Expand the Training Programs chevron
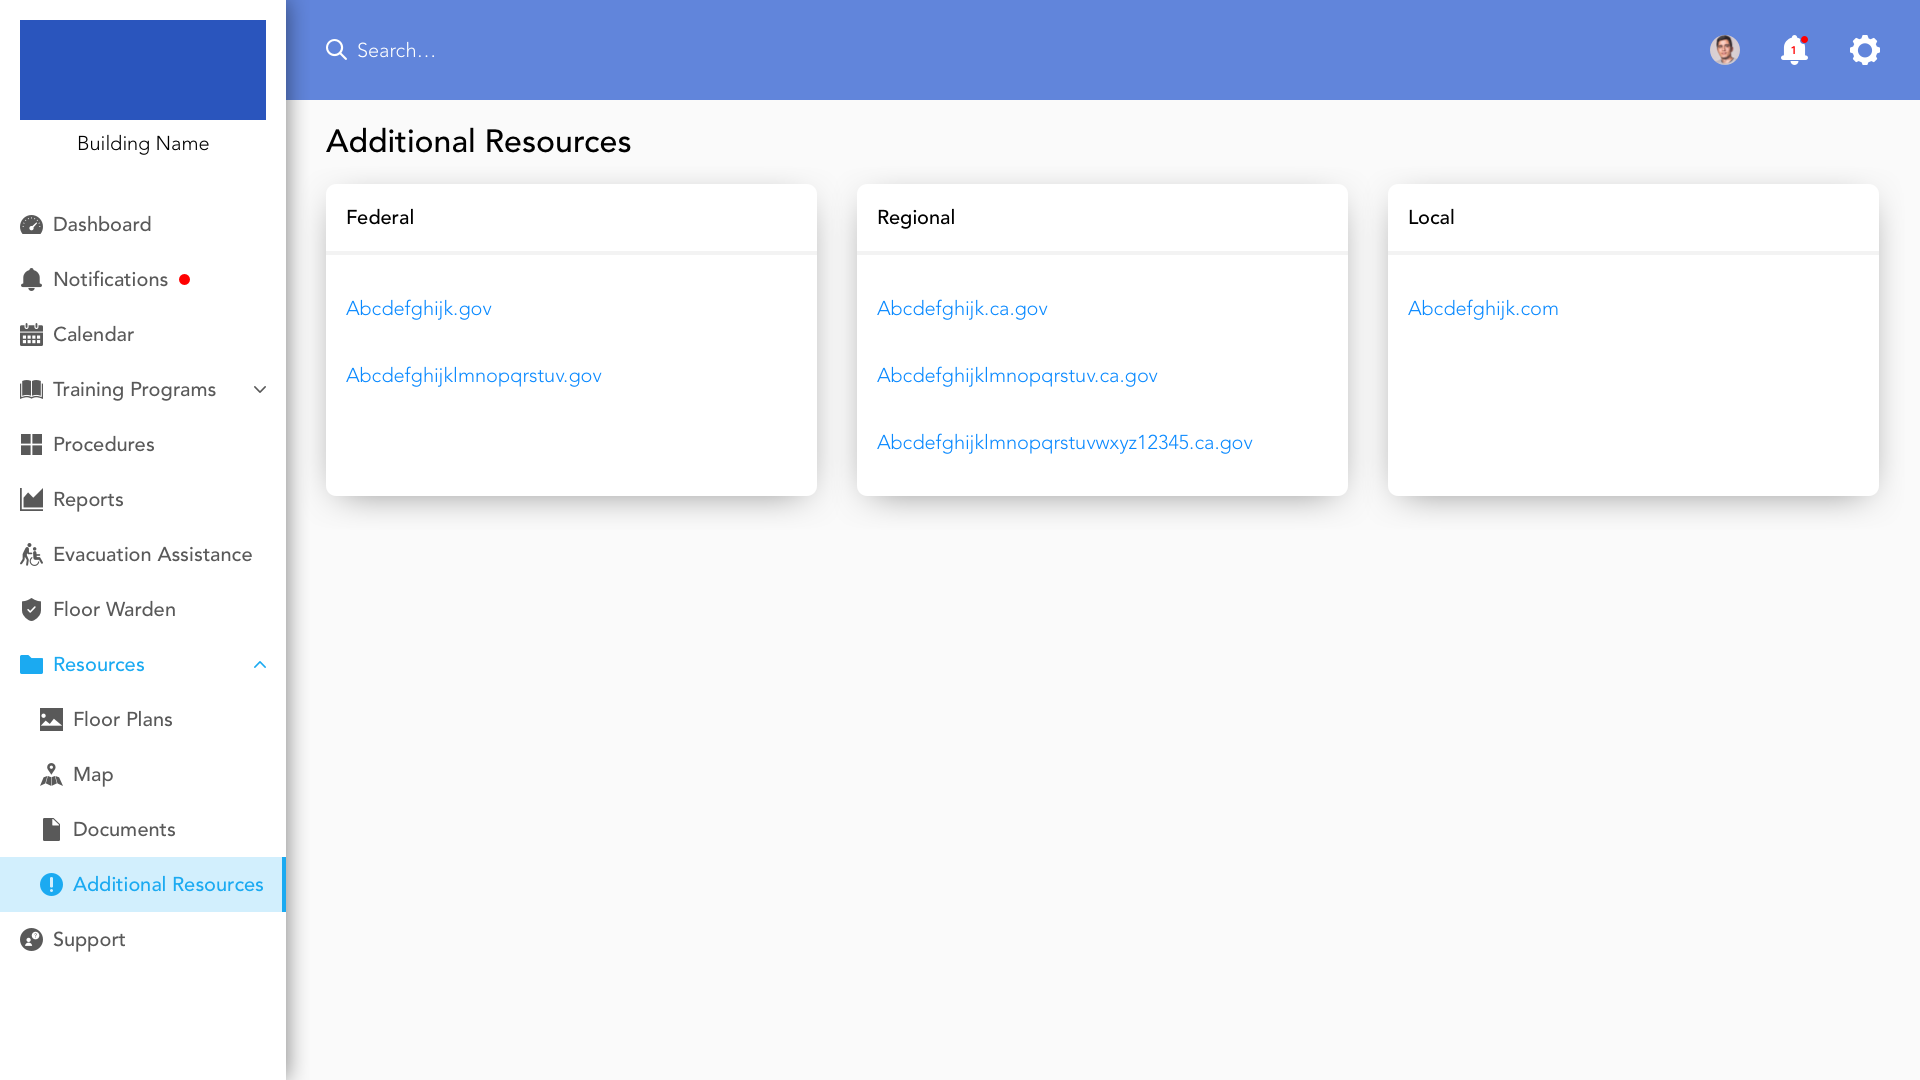This screenshot has height=1080, width=1920. (260, 390)
